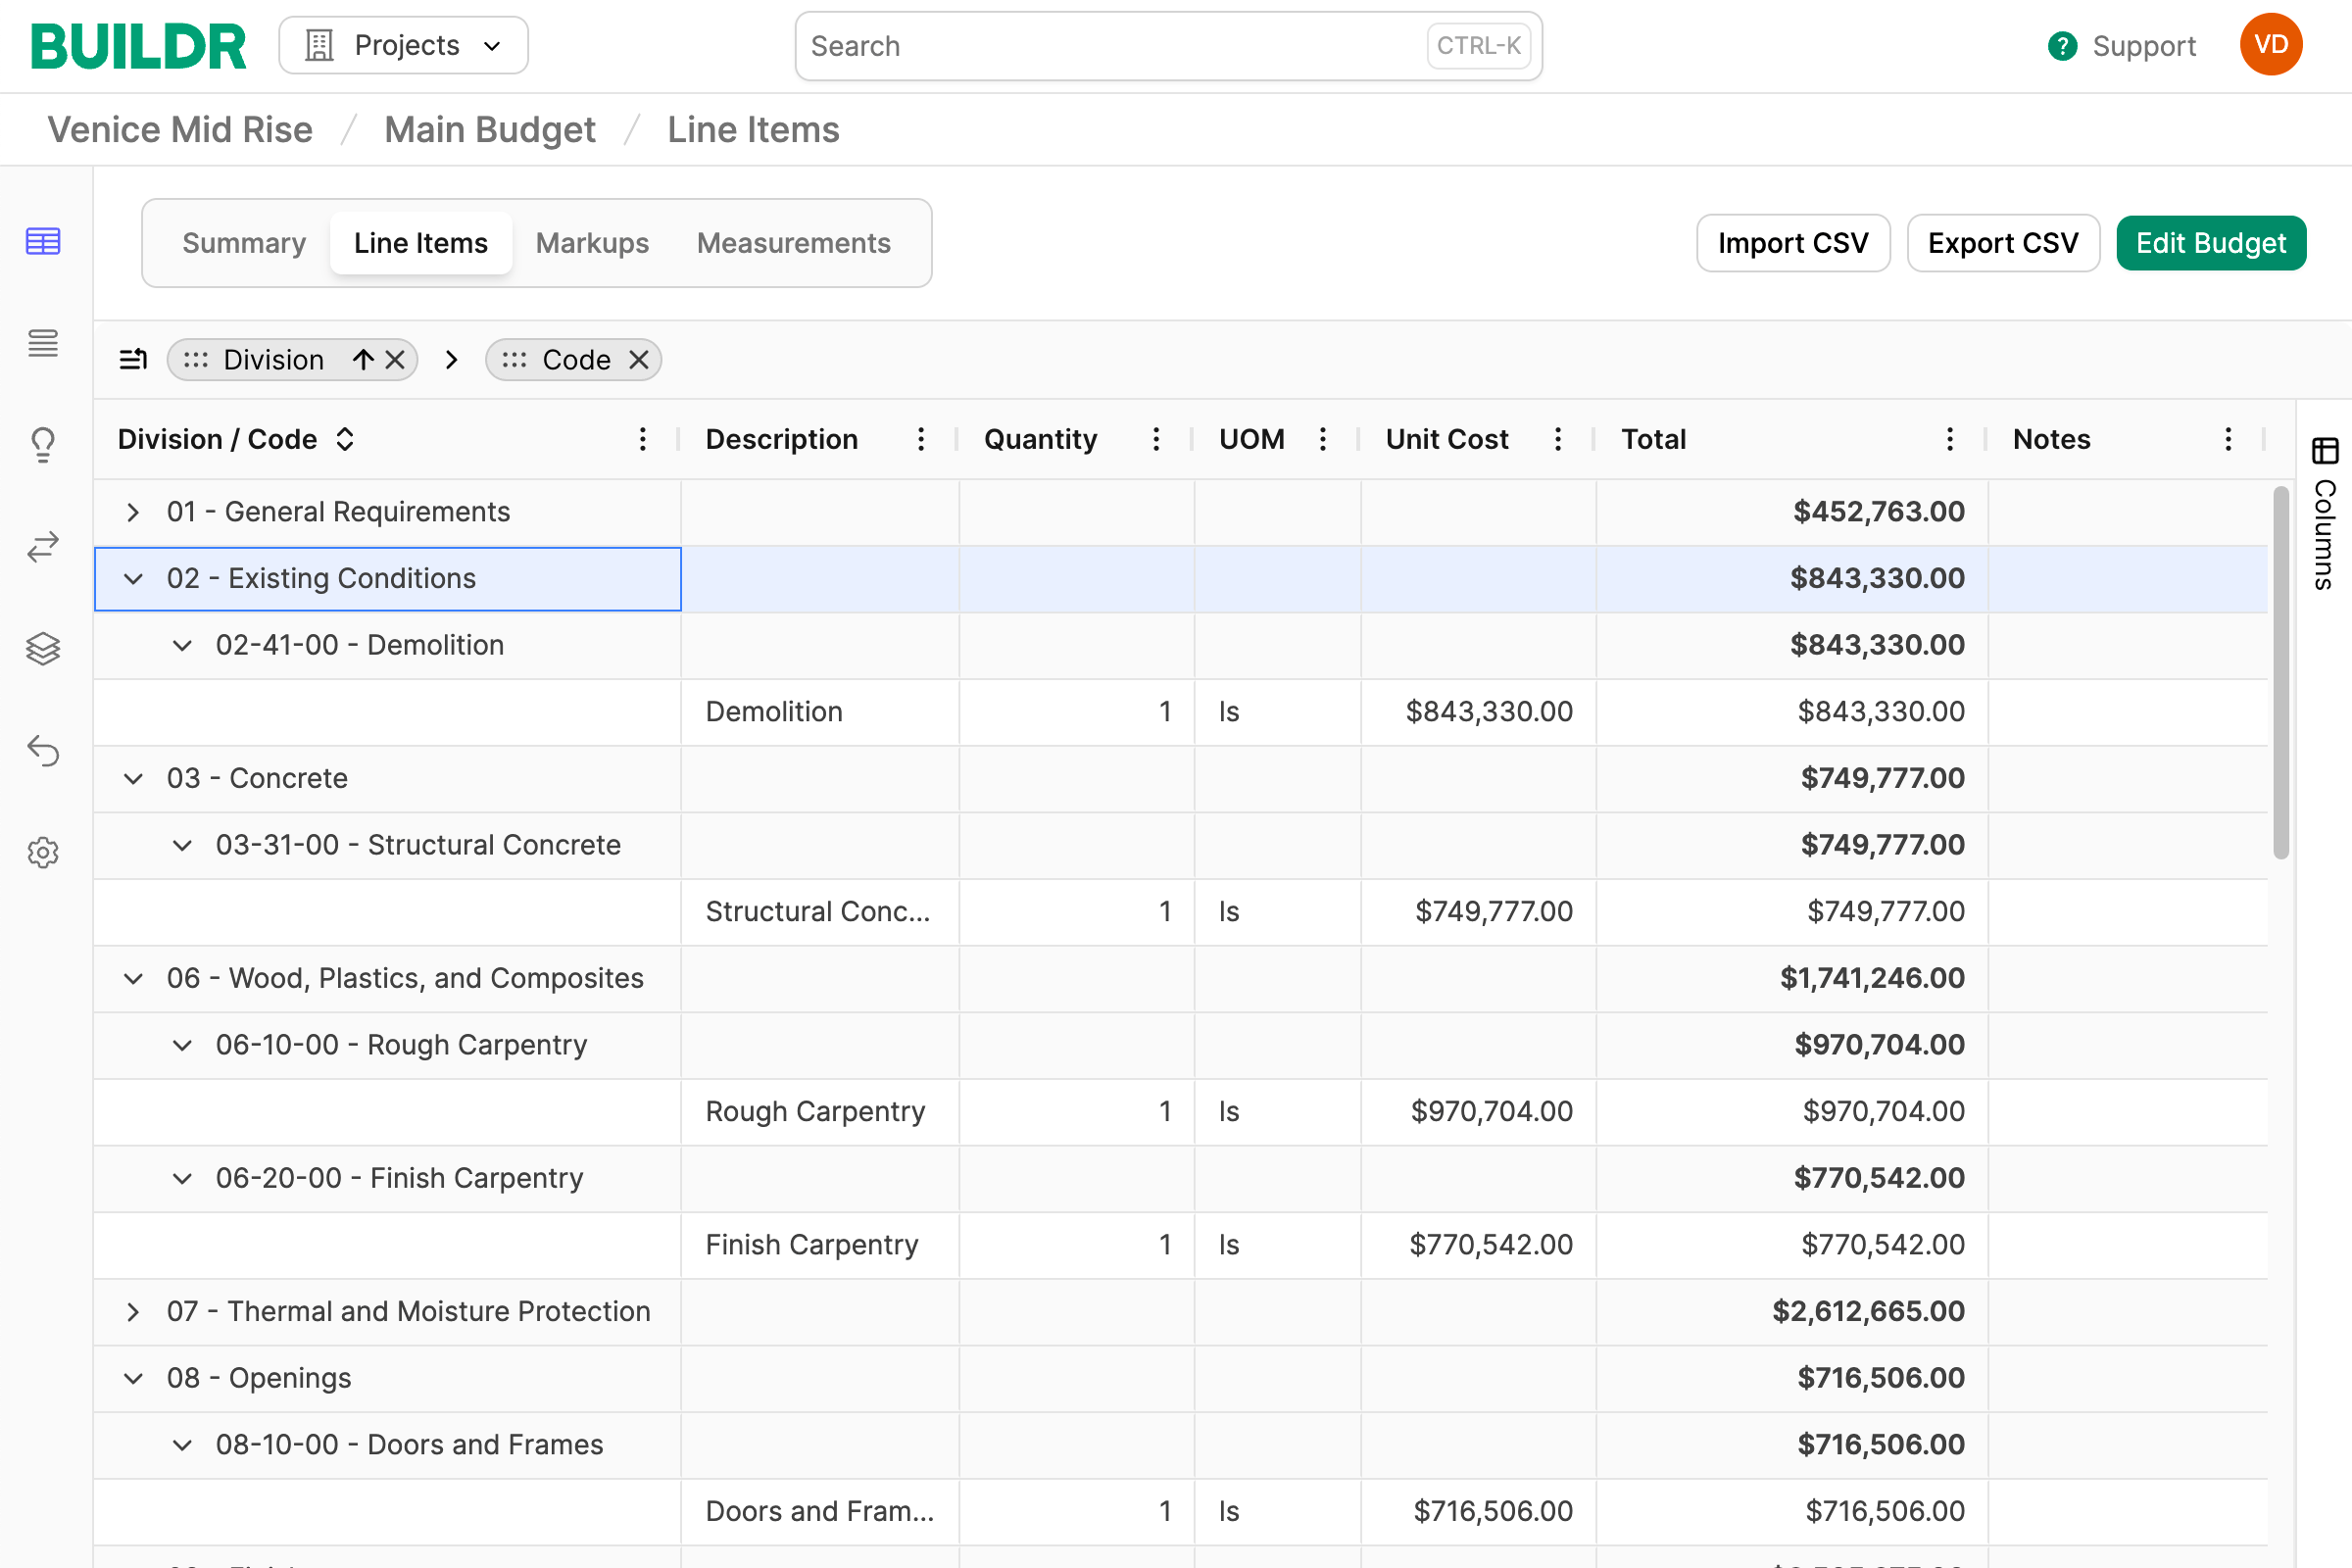This screenshot has width=2352, height=1568.
Task: Open the budget table view in the sidebar
Action: pyautogui.click(x=43, y=241)
